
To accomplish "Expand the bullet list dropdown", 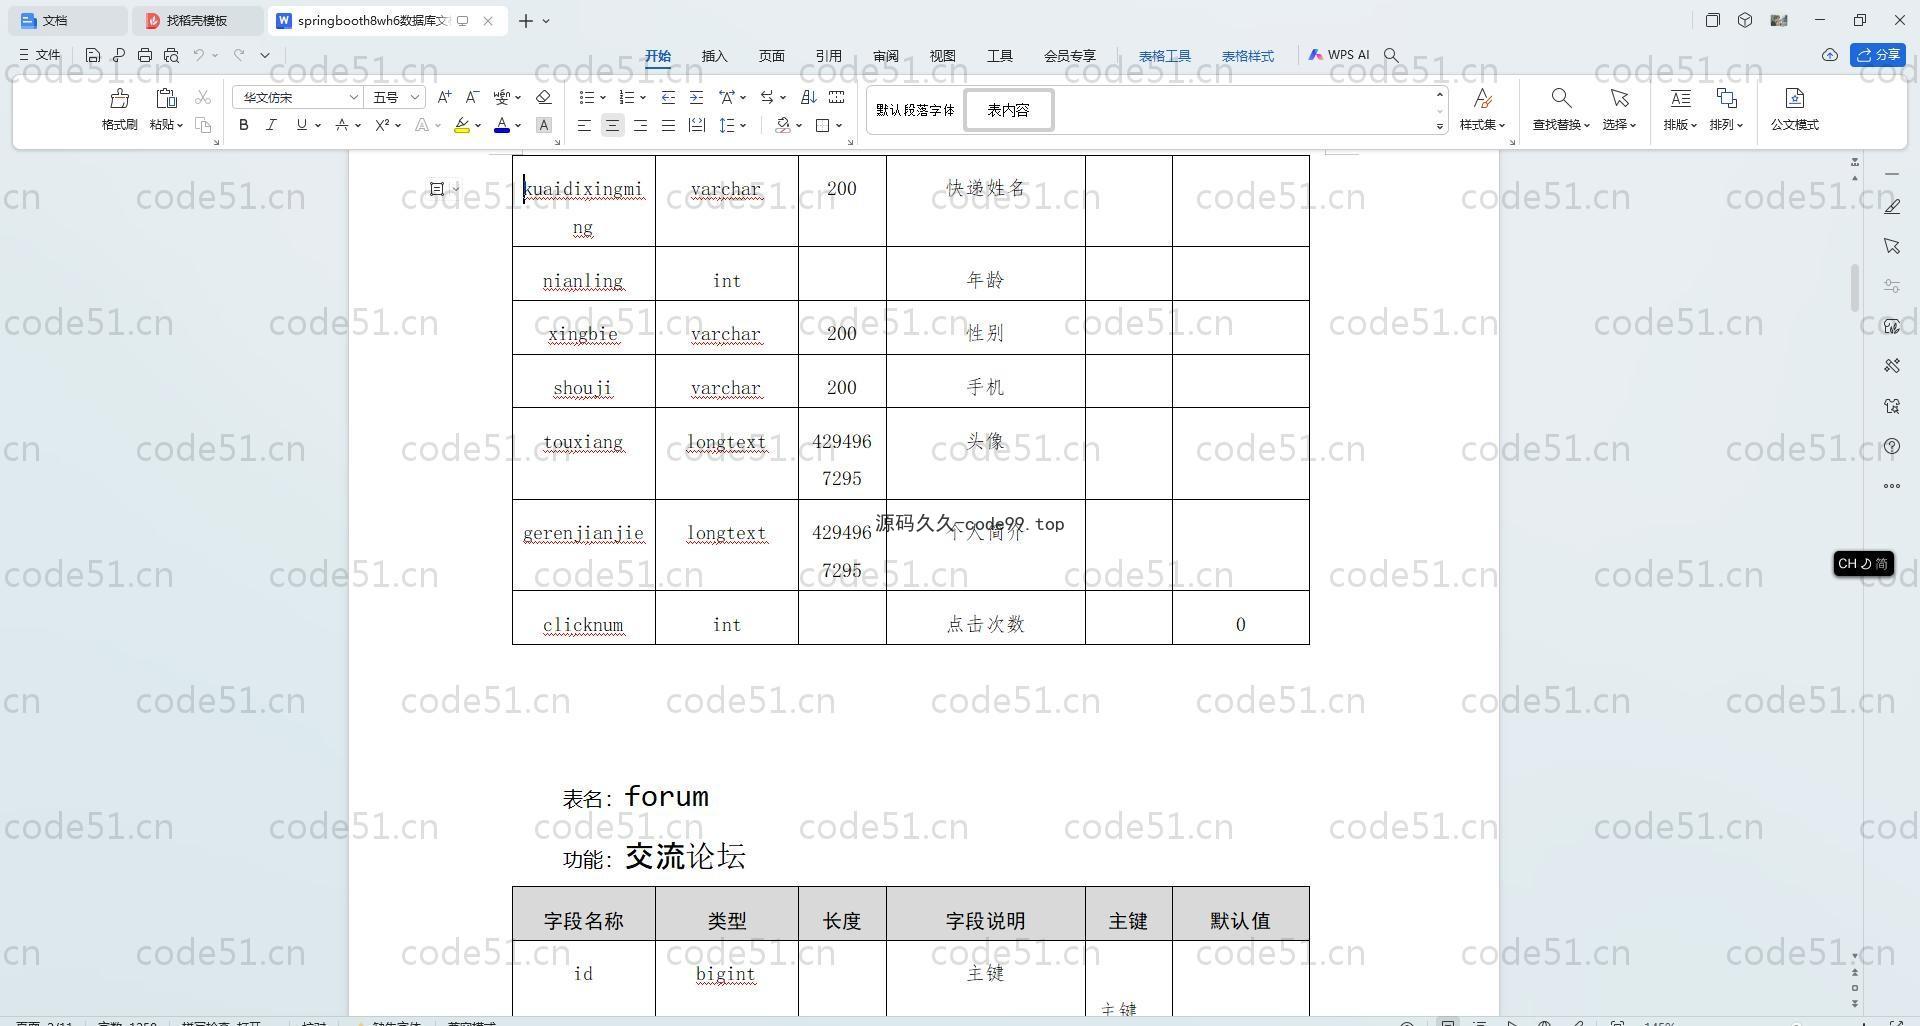I will click(602, 97).
